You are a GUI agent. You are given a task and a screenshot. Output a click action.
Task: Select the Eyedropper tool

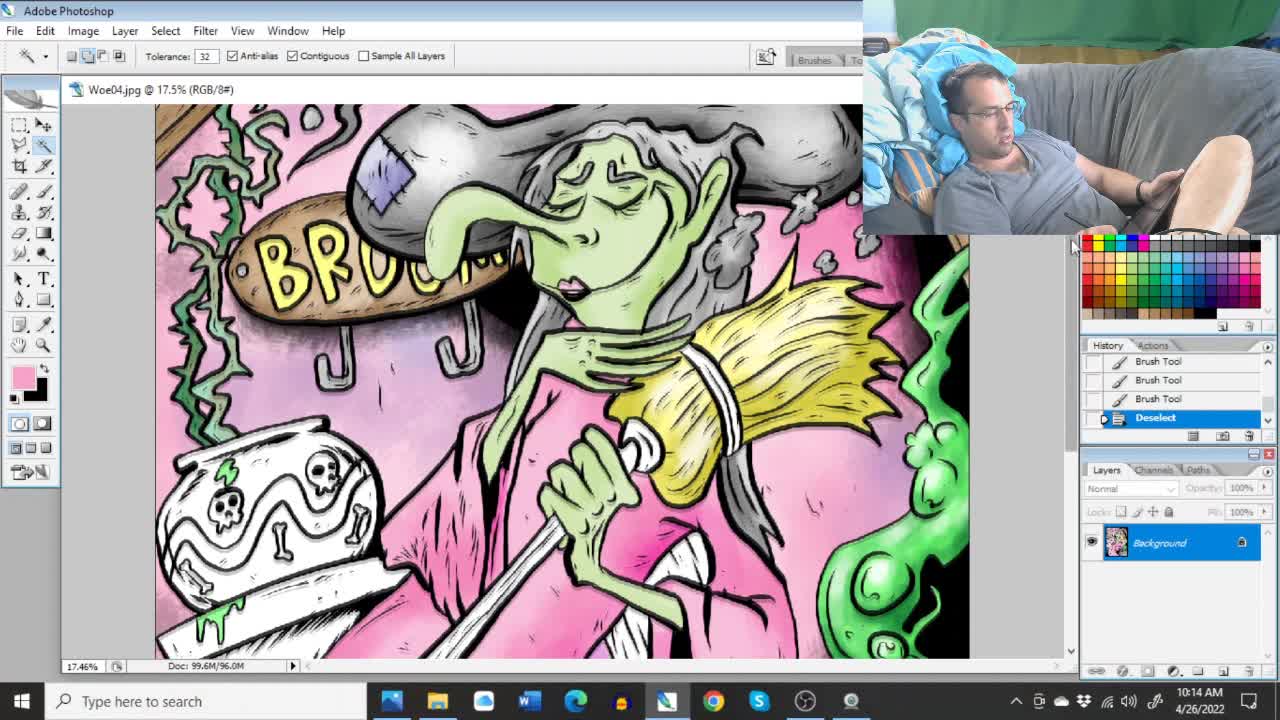point(43,325)
